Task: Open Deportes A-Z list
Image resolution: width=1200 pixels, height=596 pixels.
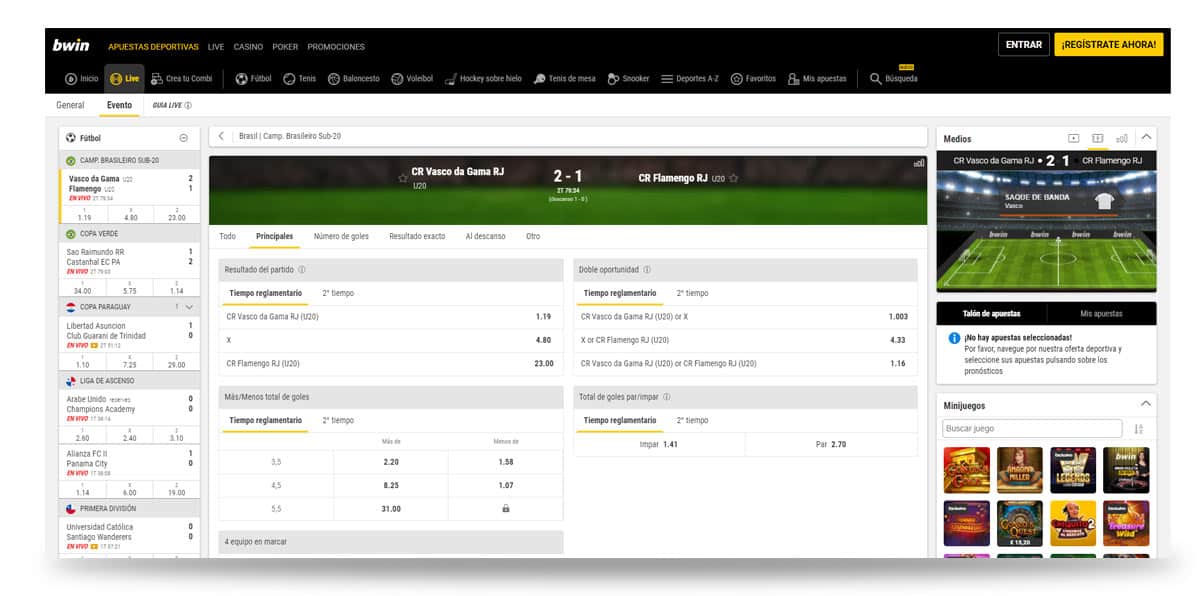Action: click(x=690, y=78)
